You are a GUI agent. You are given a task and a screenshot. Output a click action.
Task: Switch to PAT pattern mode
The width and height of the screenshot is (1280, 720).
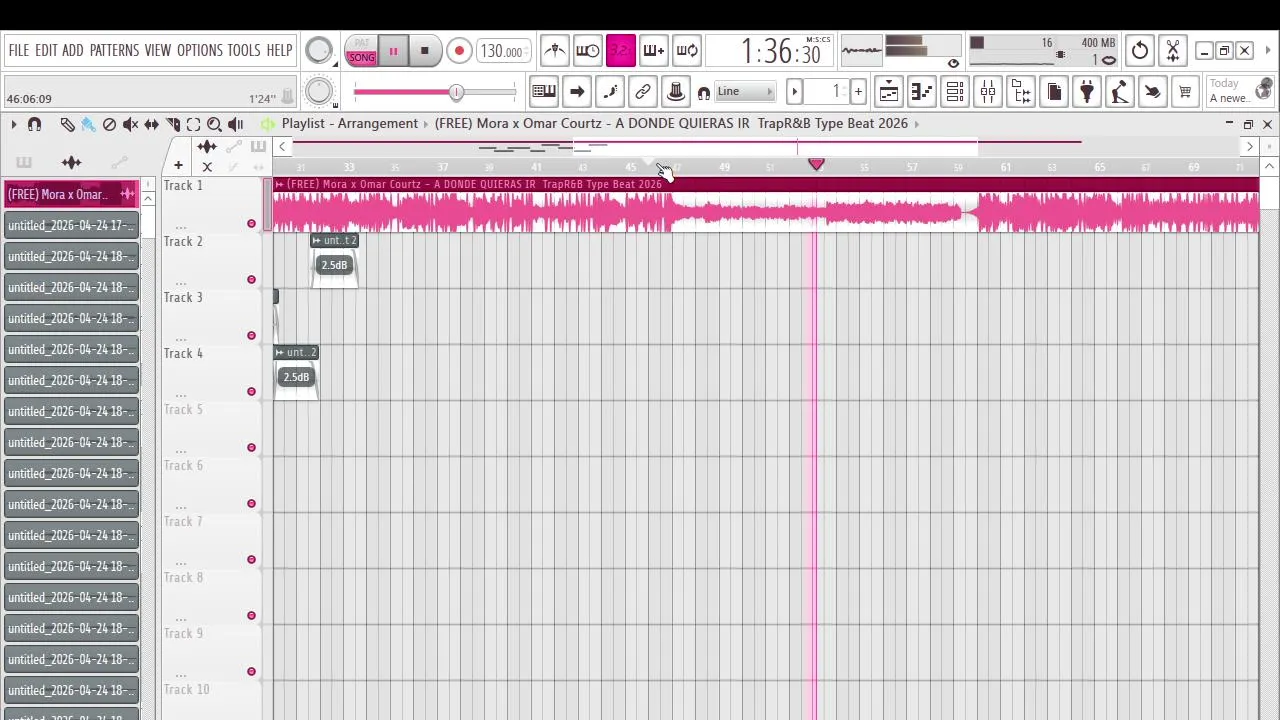pyautogui.click(x=362, y=44)
